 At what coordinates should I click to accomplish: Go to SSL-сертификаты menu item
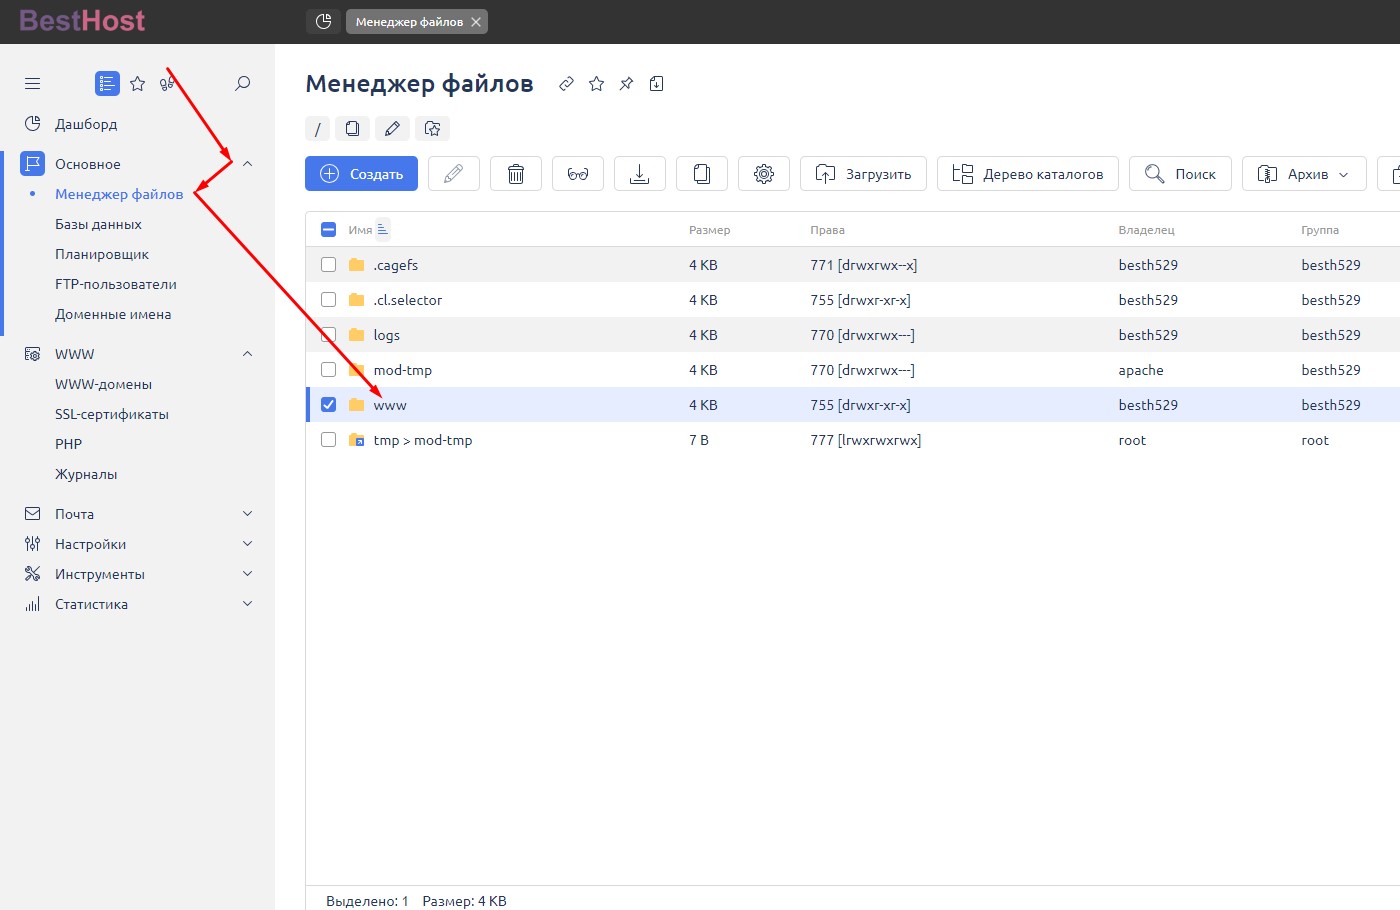112,414
